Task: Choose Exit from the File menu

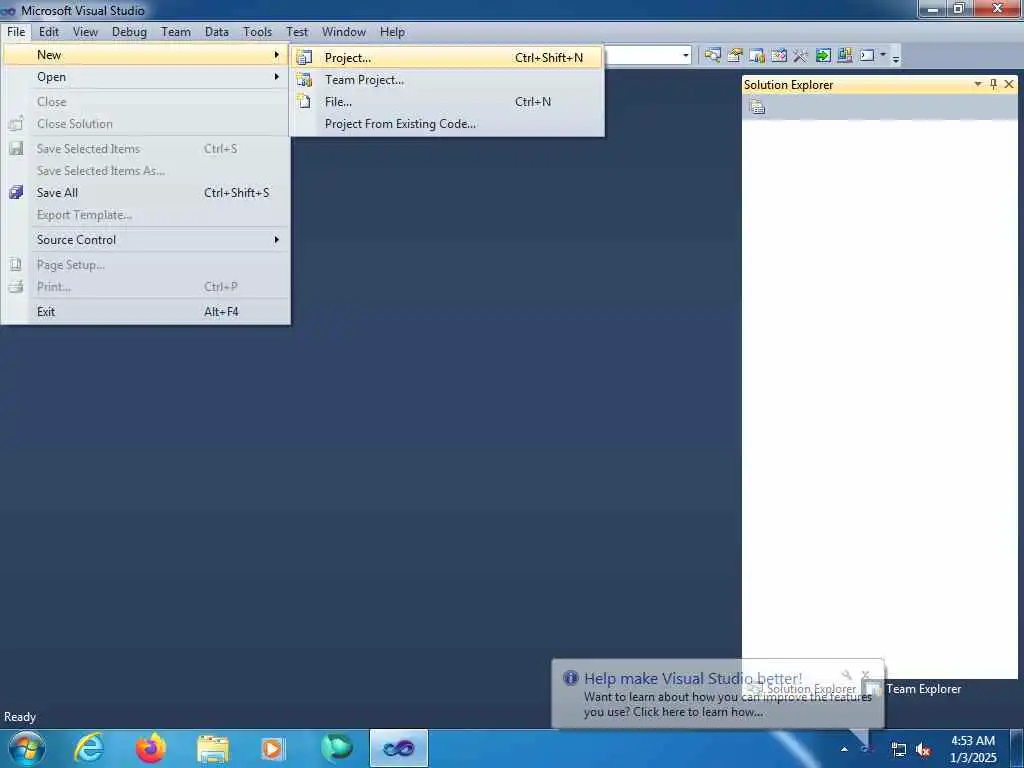Action: pos(146,312)
